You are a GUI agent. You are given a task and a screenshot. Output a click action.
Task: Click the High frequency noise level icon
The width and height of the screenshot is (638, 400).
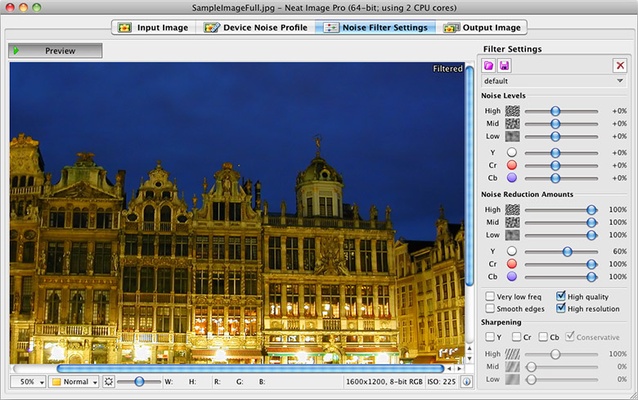(512, 111)
